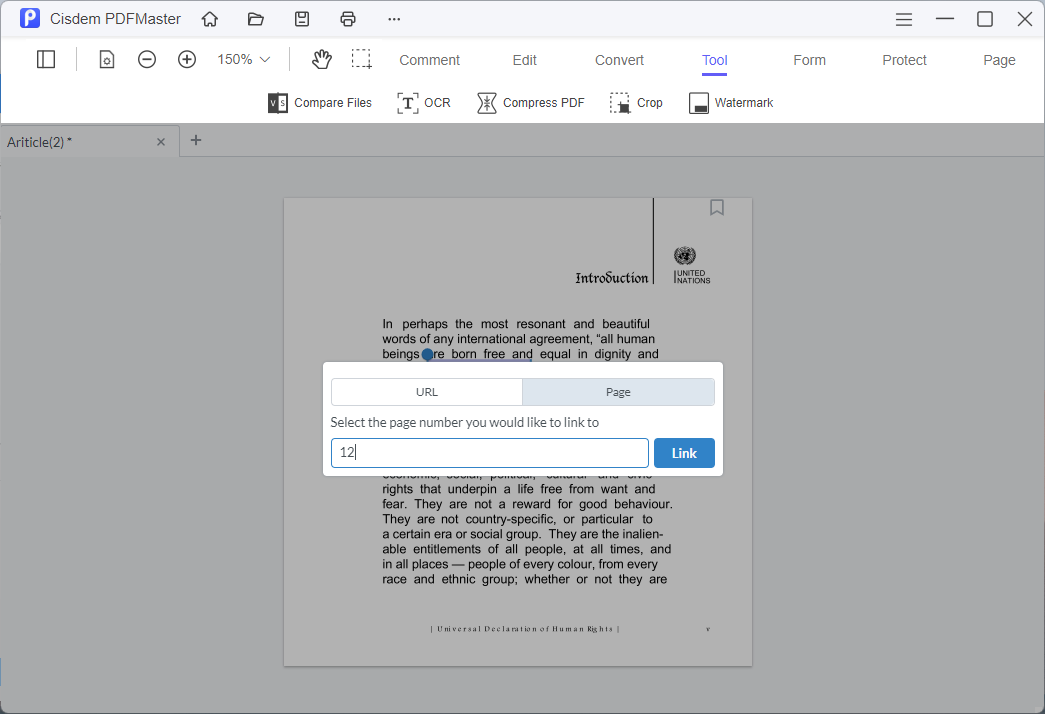
Task: Open the more options ellipsis
Action: pyautogui.click(x=394, y=19)
